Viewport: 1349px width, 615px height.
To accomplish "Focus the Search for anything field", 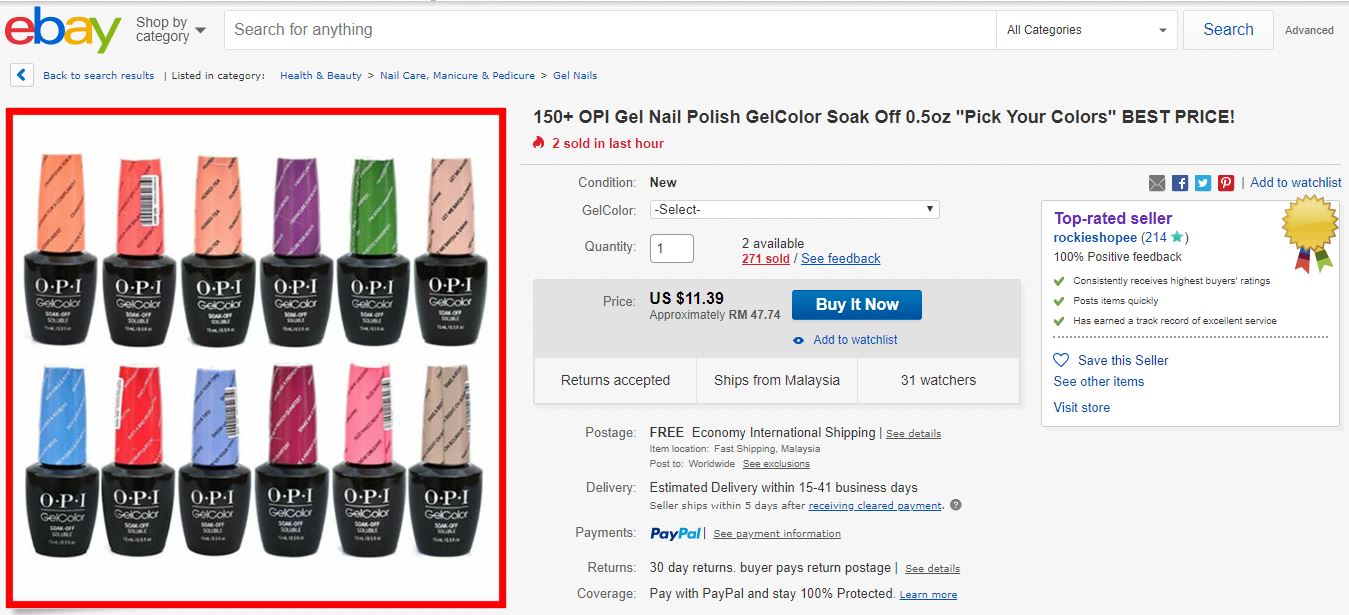I will pyautogui.click(x=610, y=30).
